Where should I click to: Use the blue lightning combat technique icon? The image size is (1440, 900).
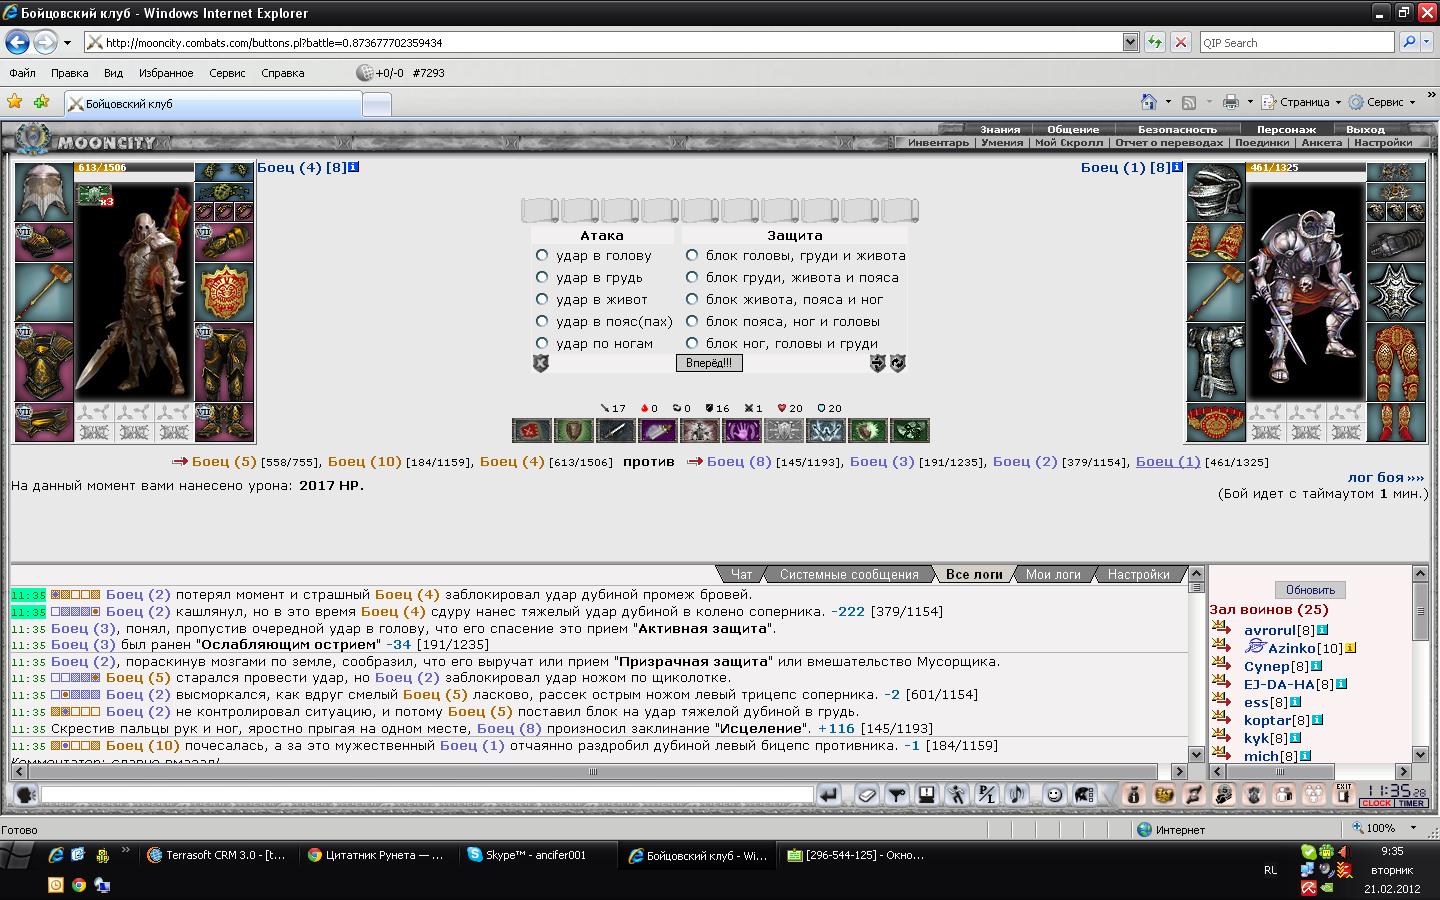tap(826, 431)
